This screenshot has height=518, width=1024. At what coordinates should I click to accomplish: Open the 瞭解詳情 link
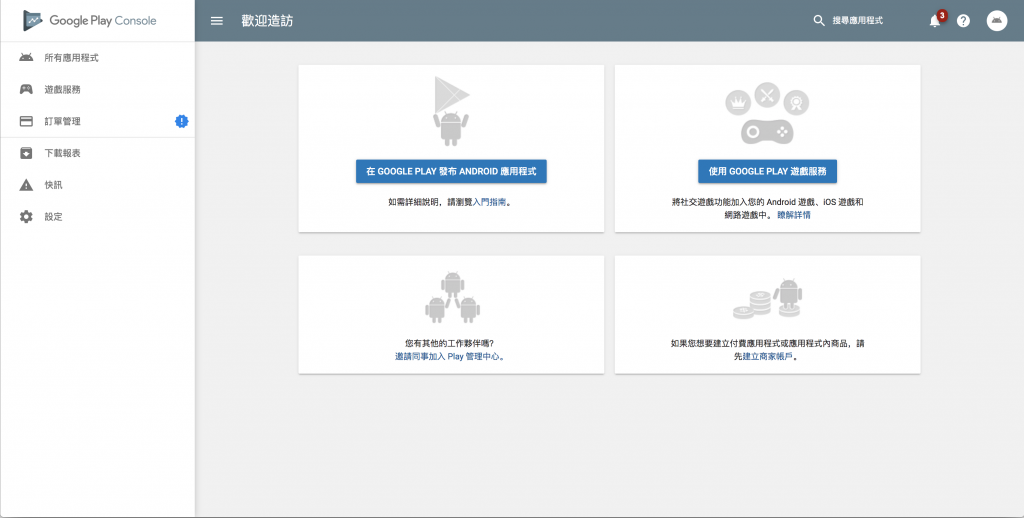point(793,215)
